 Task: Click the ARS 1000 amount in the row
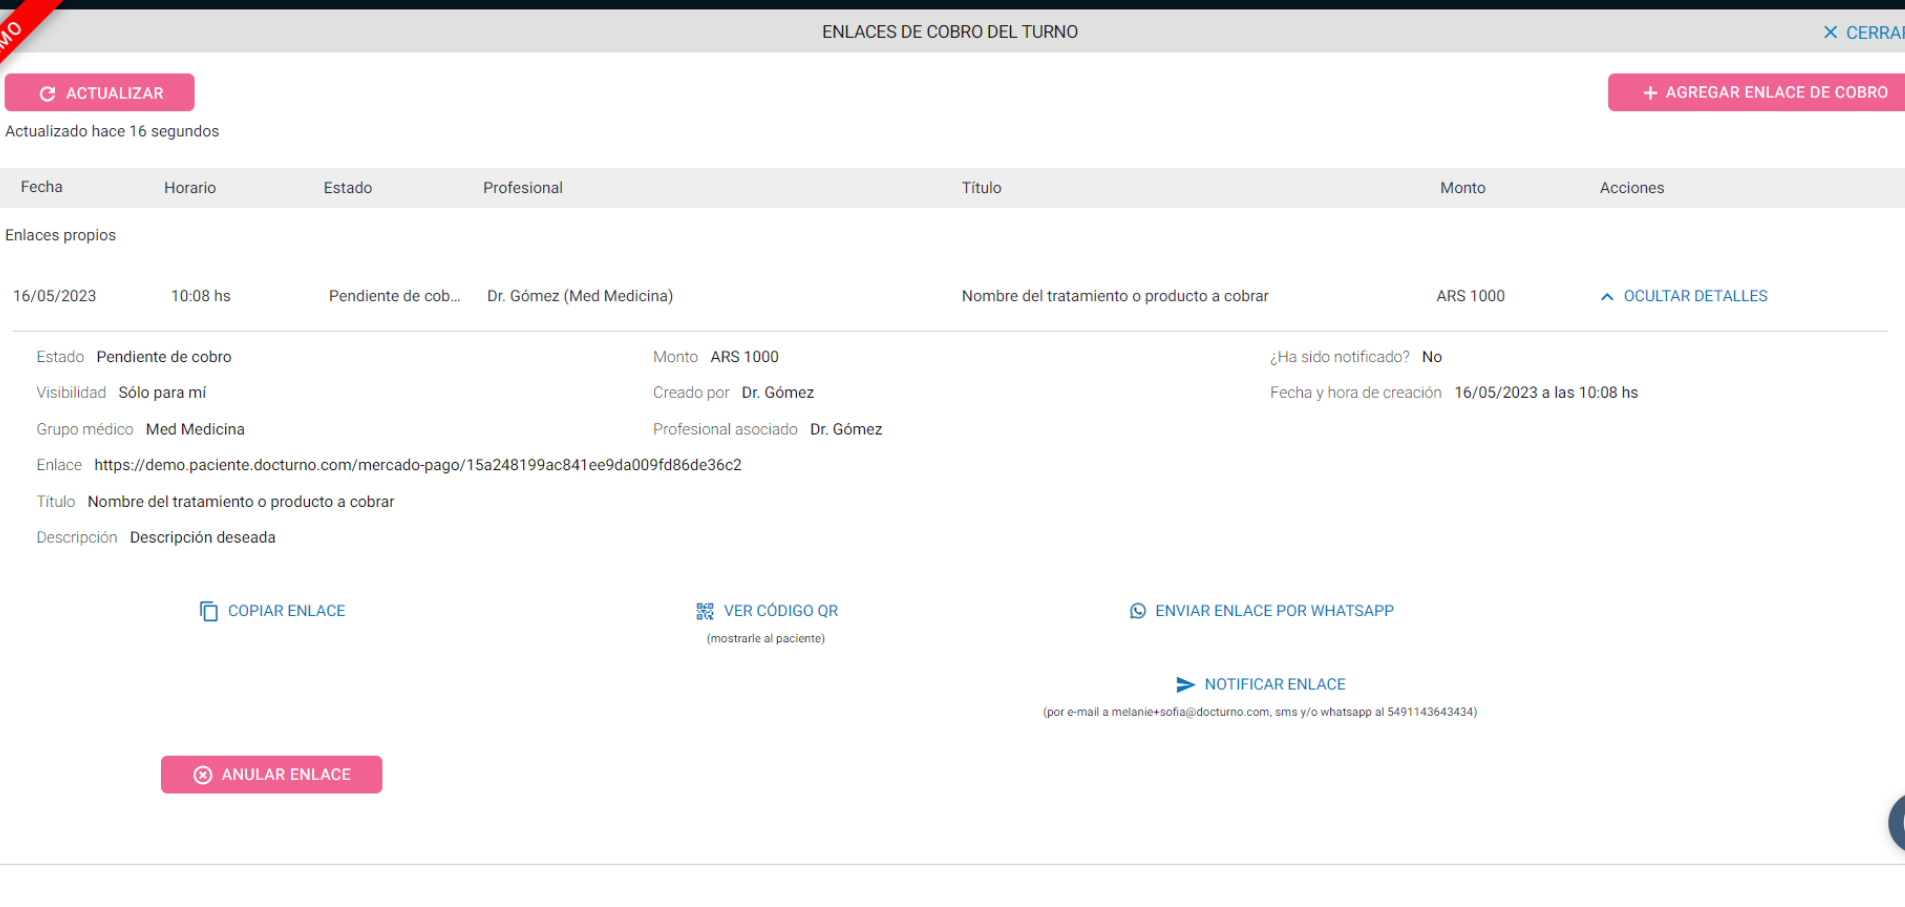1471,296
